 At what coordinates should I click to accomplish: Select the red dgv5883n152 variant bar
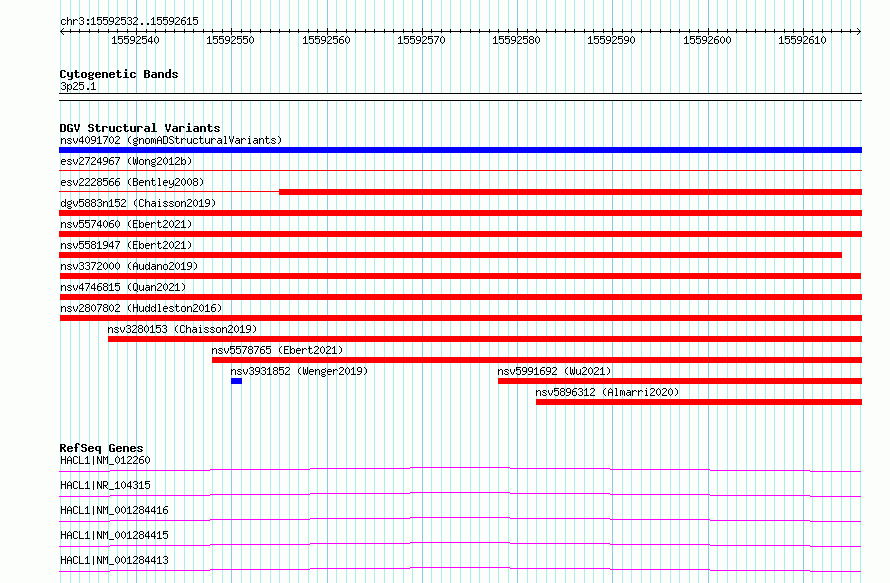(x=460, y=213)
